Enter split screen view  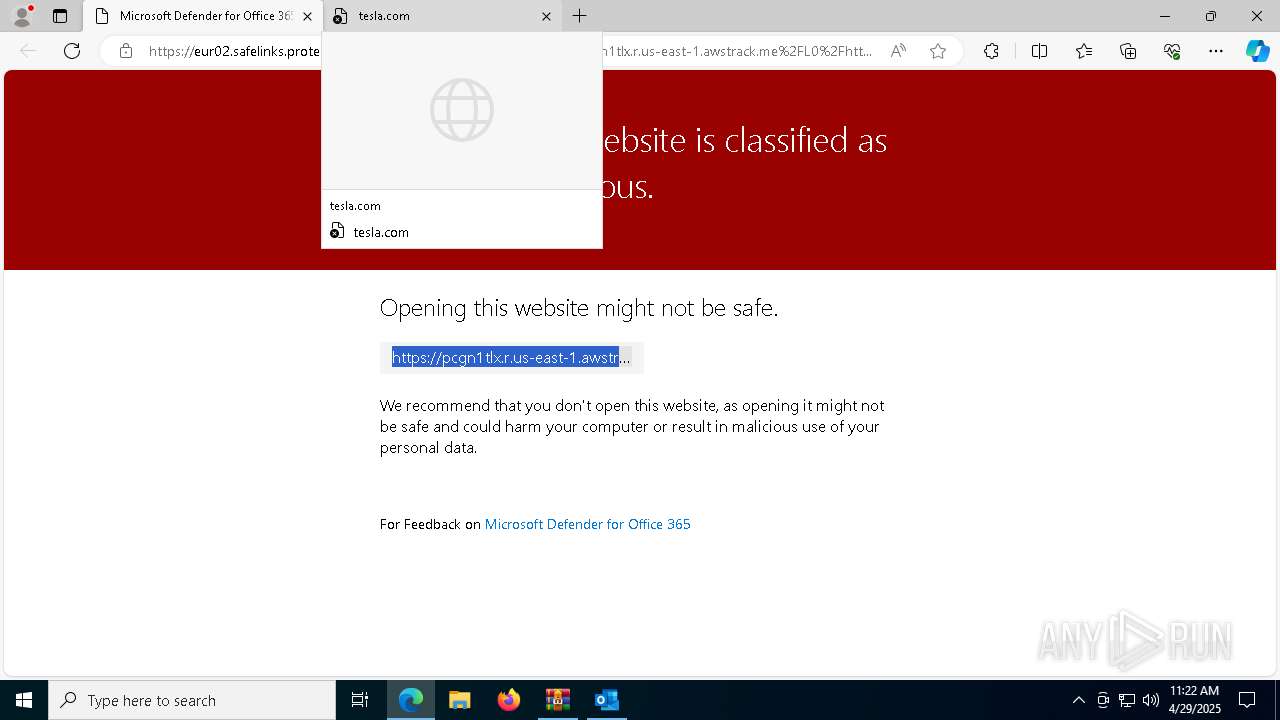point(1039,51)
